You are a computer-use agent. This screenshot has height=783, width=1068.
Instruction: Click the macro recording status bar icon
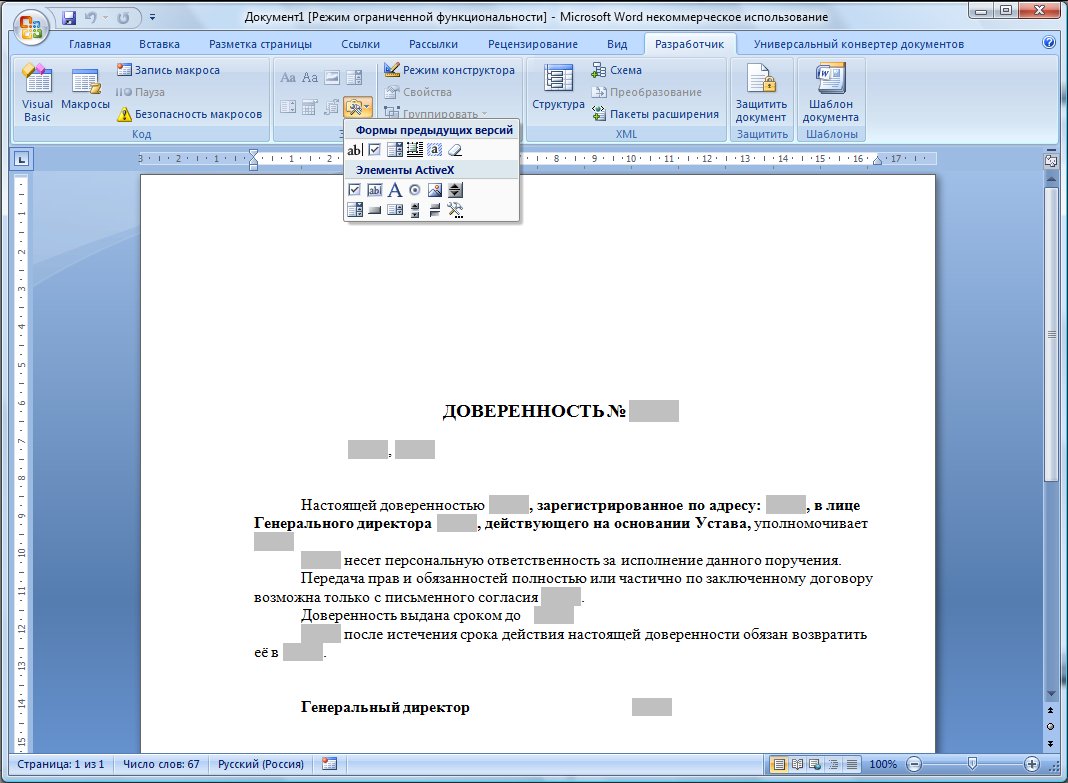tap(330, 764)
